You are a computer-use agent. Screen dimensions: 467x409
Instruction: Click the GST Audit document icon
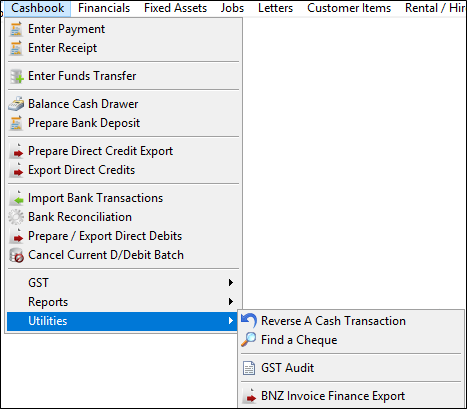tap(249, 368)
